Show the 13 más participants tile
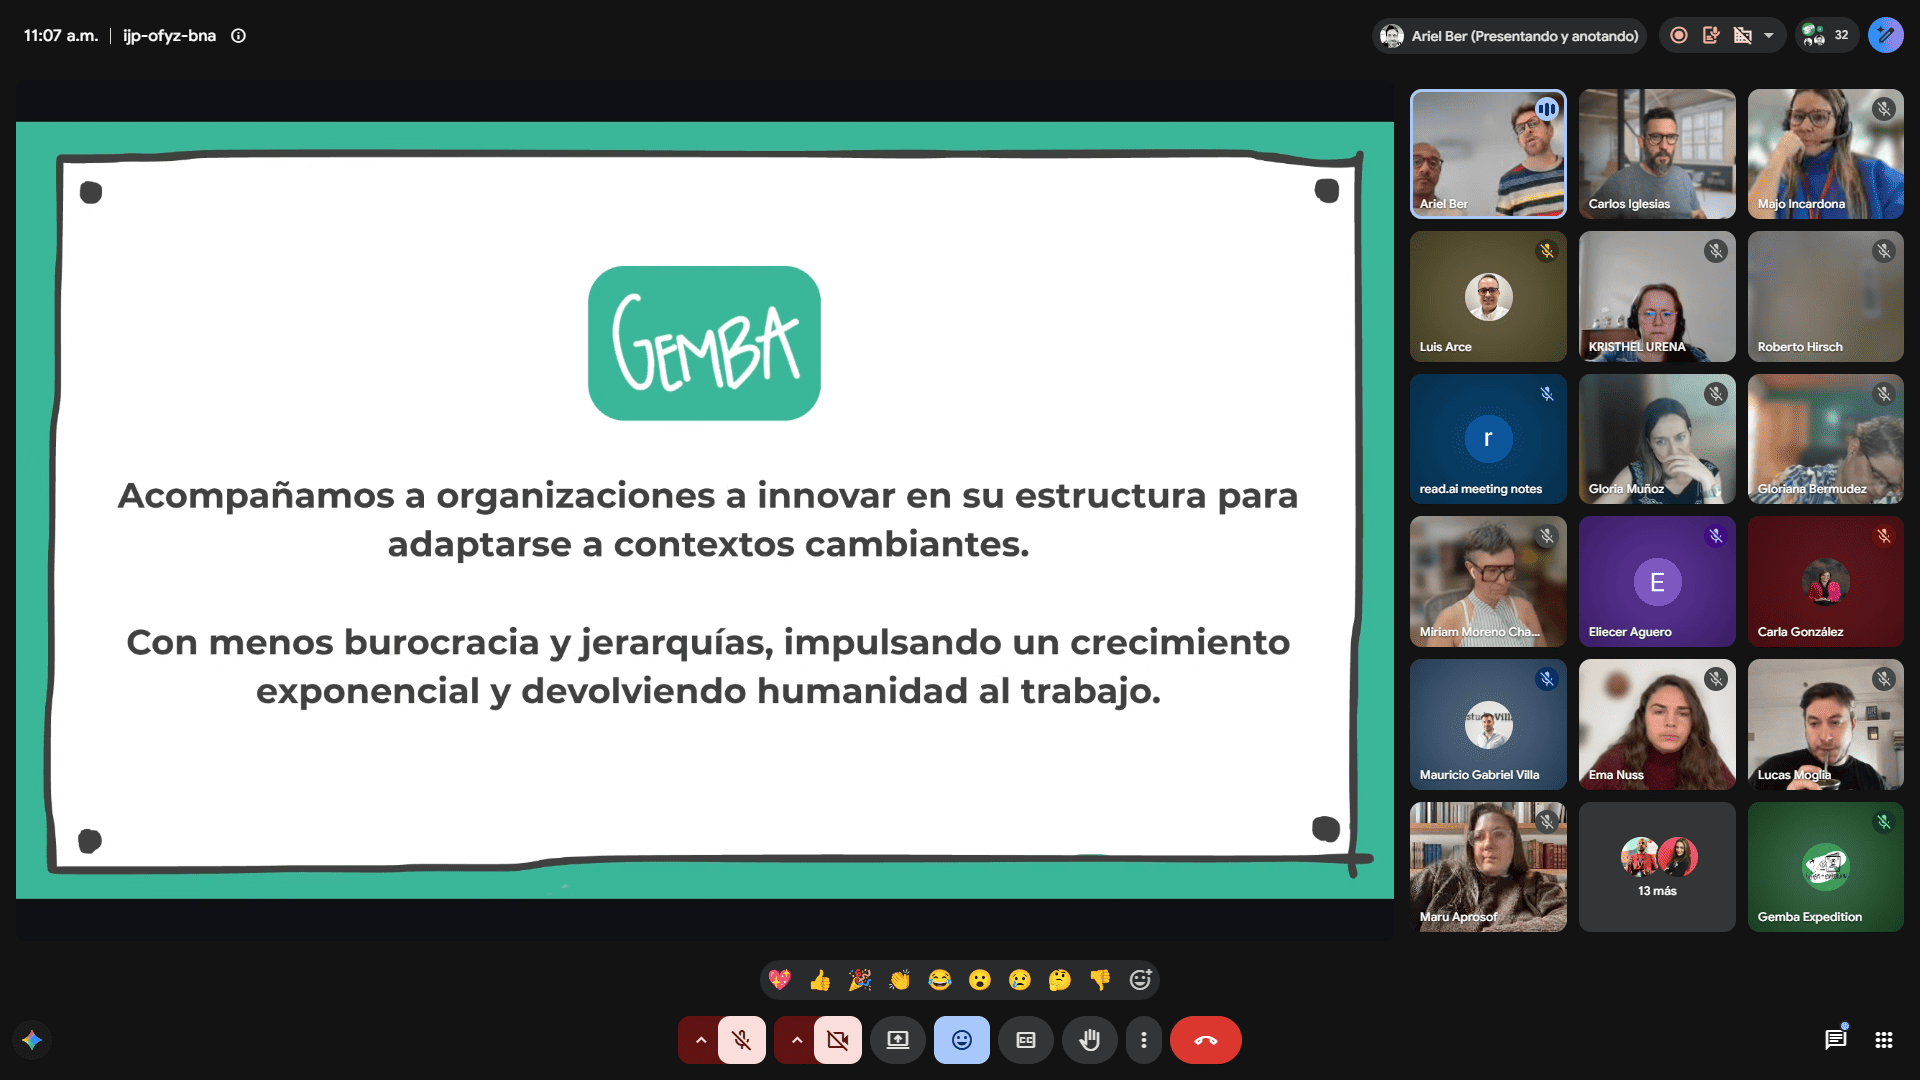 tap(1657, 867)
